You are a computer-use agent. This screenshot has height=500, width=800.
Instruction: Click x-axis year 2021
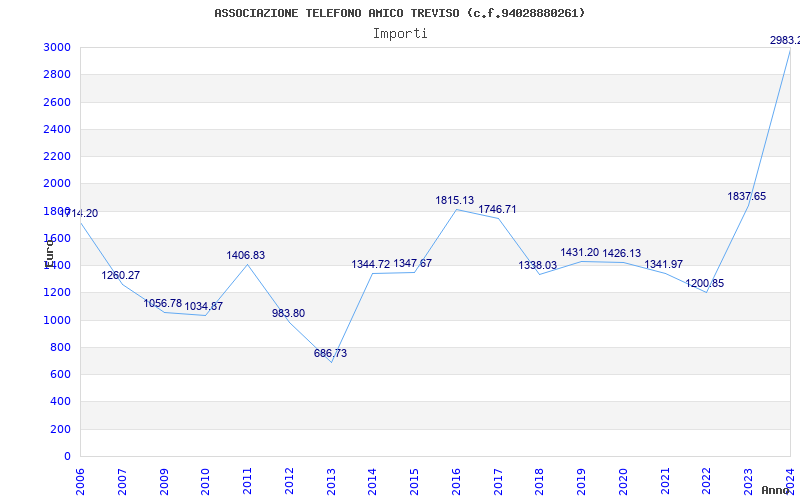[x=665, y=482]
